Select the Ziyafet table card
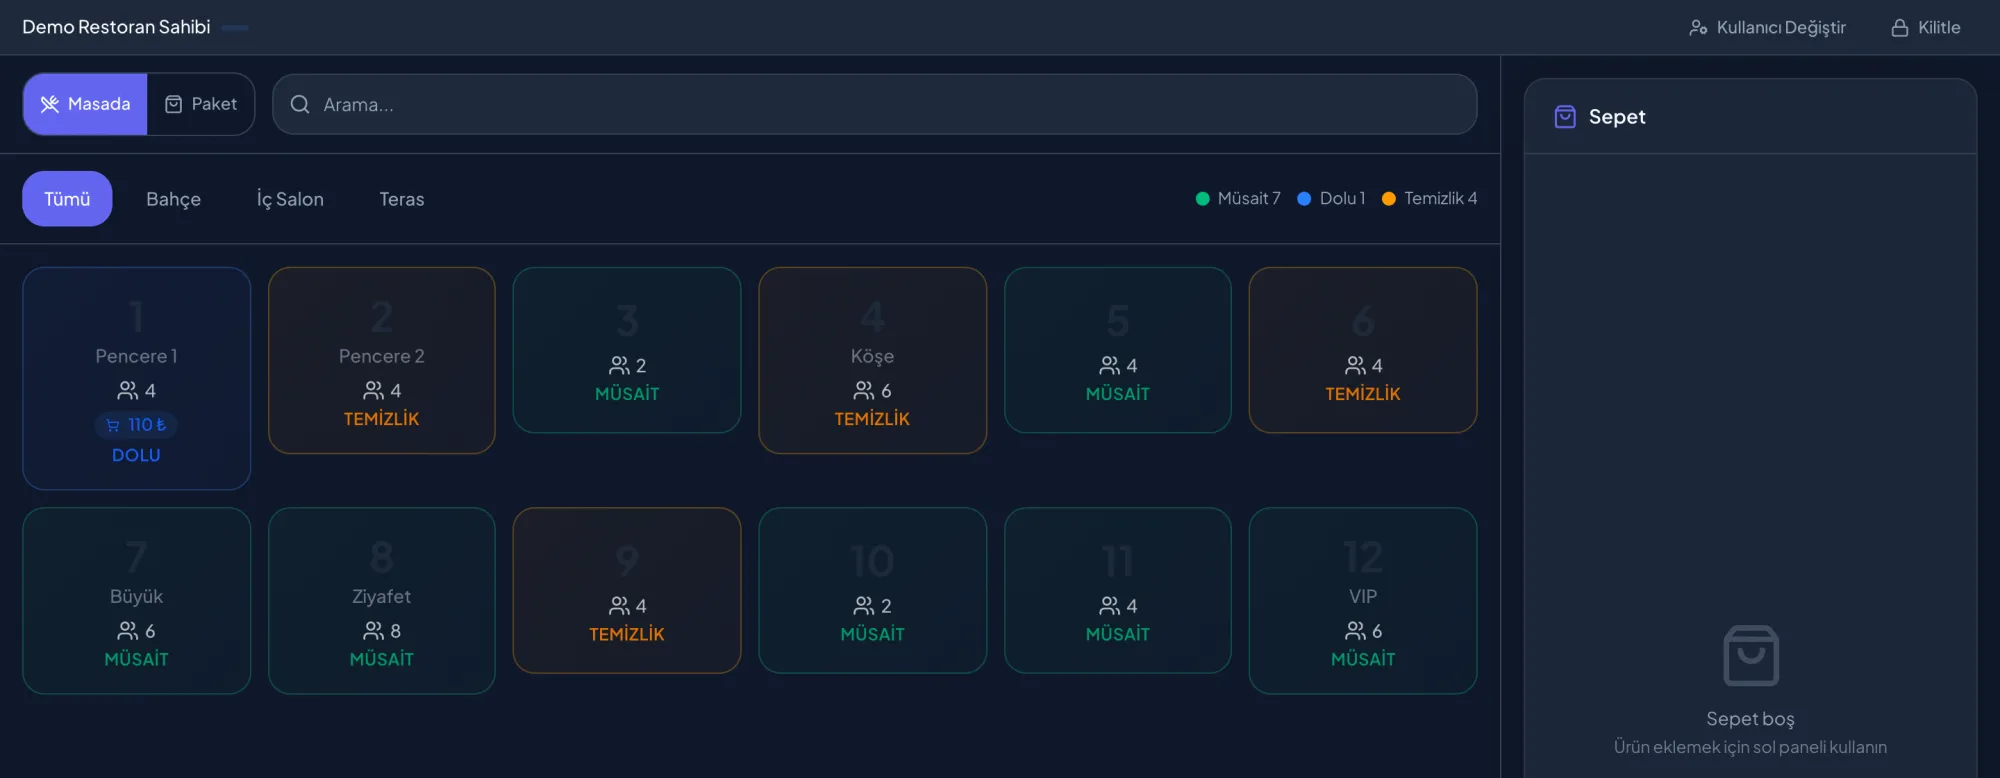Screen dimensions: 2000x778 click(x=381, y=600)
